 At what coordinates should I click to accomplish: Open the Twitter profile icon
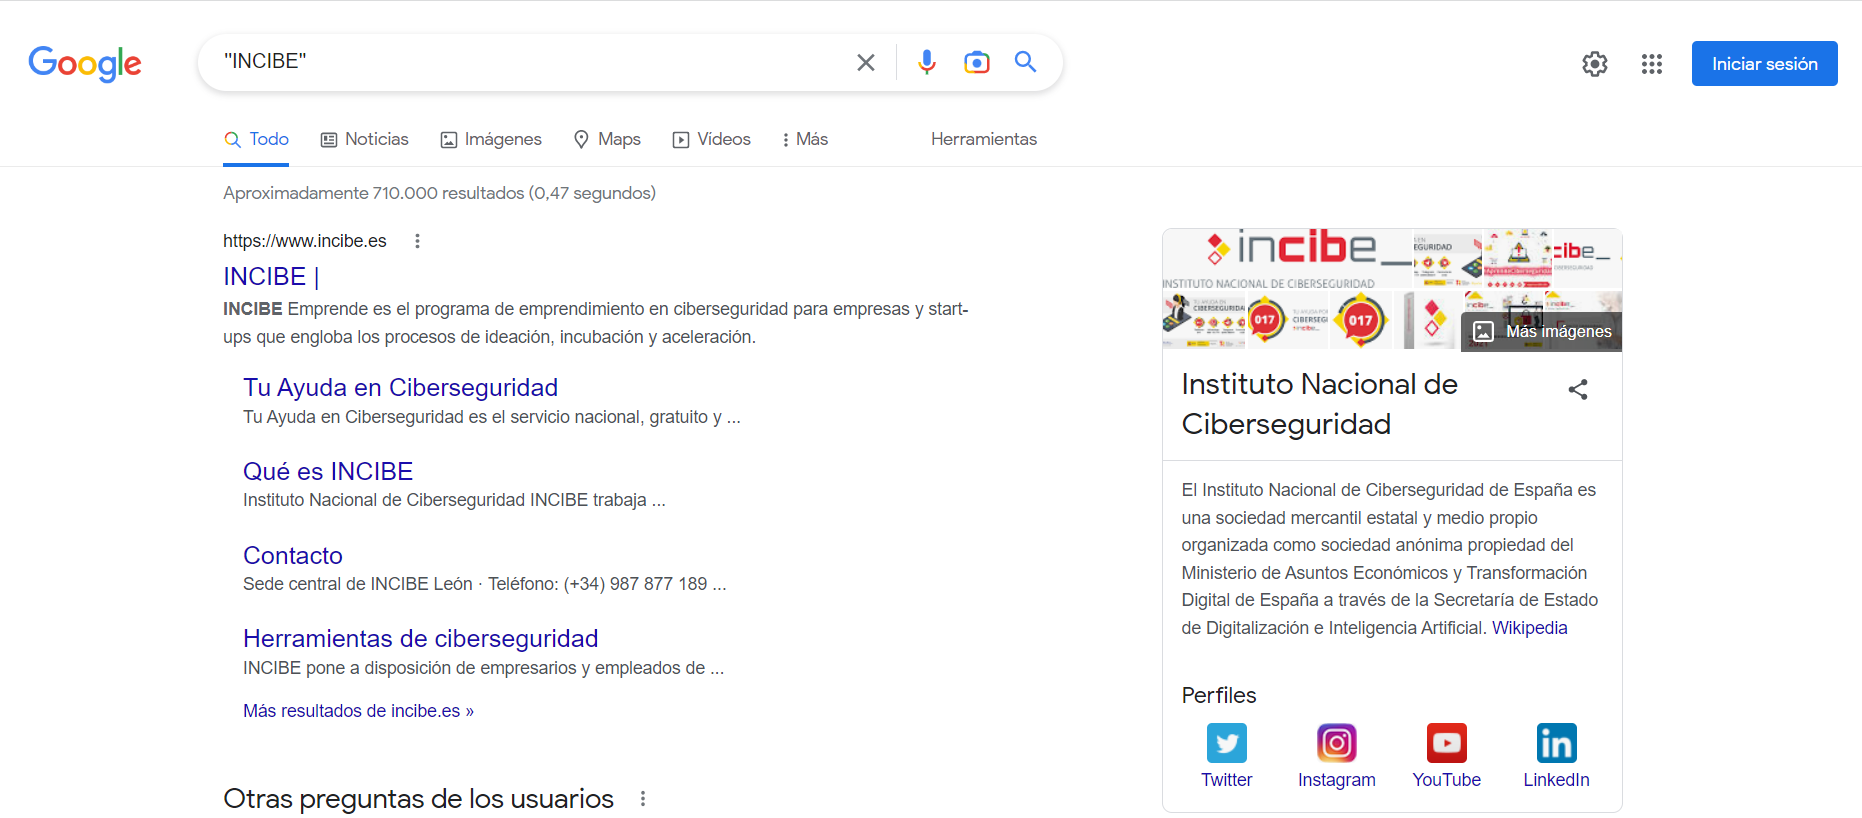click(1226, 743)
